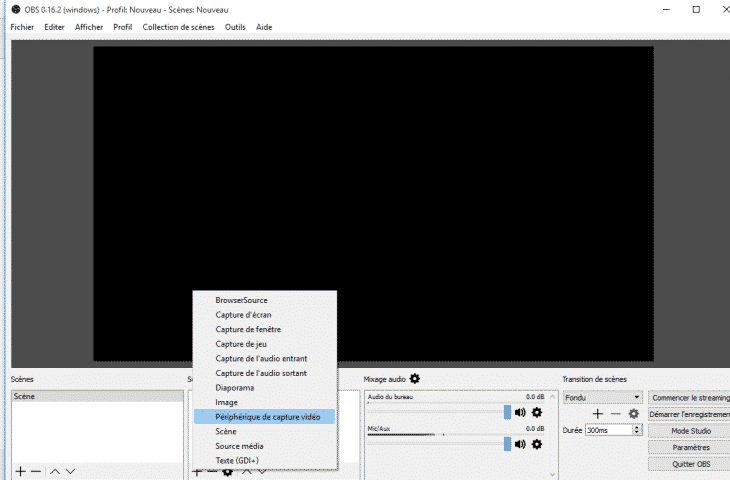Screen dimensions: 730x480
Task: Move the scene up in the Scènes list
Action: pos(55,470)
